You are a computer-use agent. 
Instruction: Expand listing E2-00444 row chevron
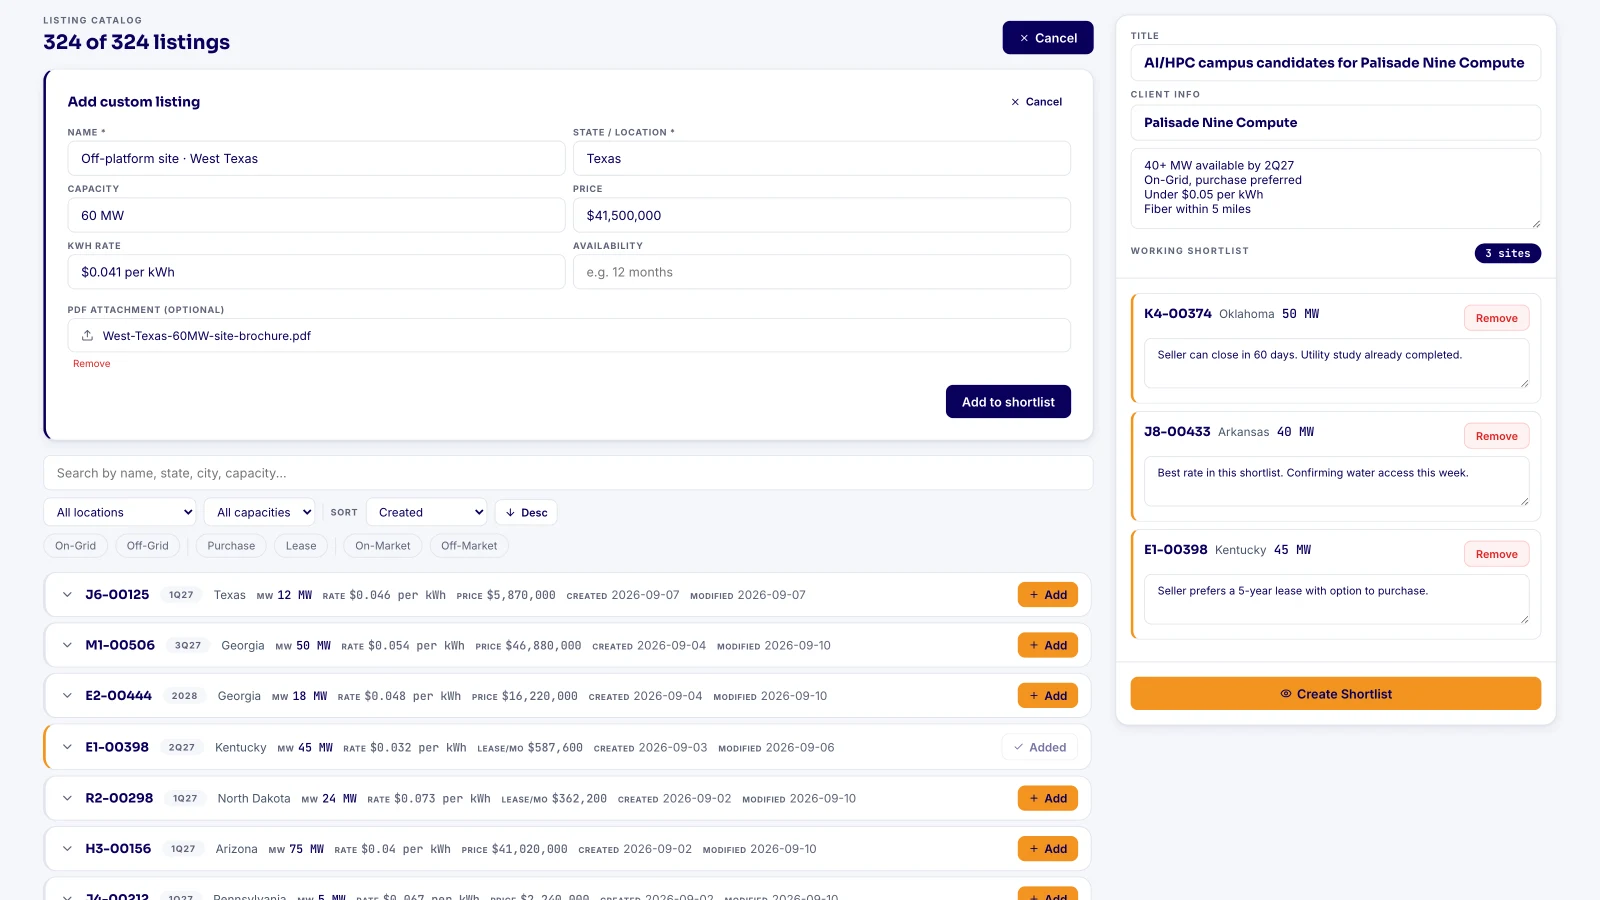67,696
